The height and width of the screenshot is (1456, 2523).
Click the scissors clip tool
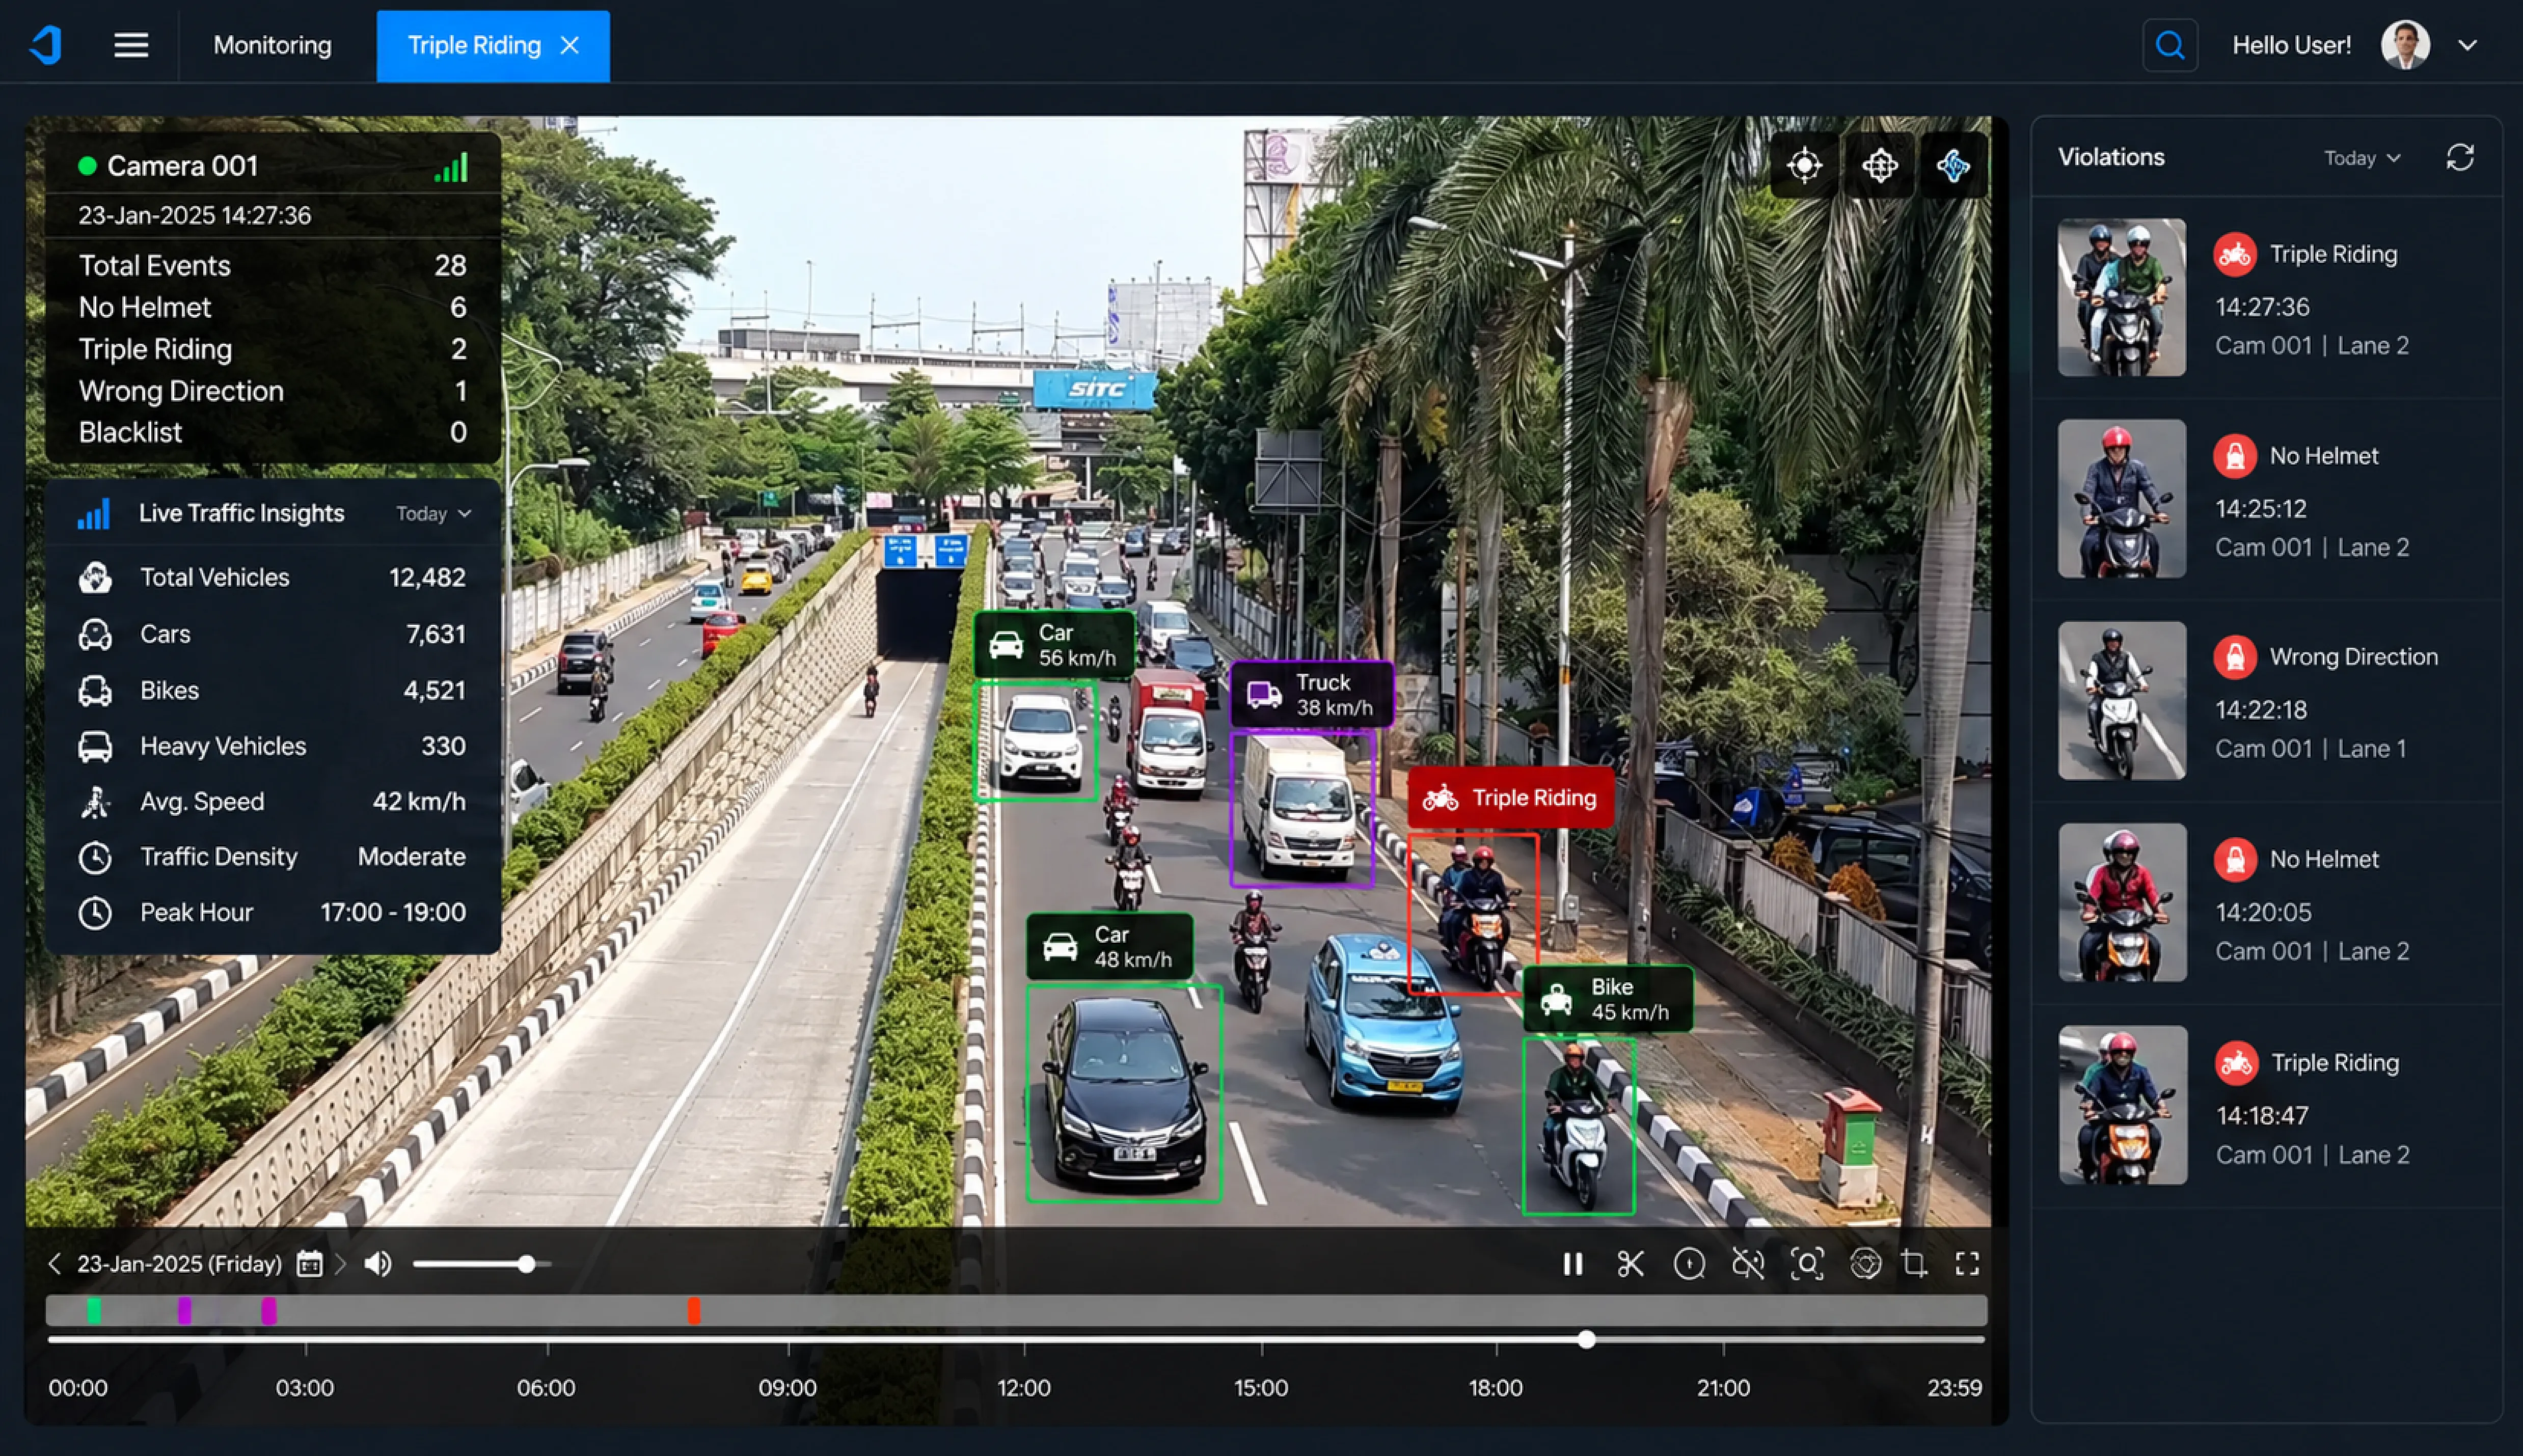[1630, 1264]
